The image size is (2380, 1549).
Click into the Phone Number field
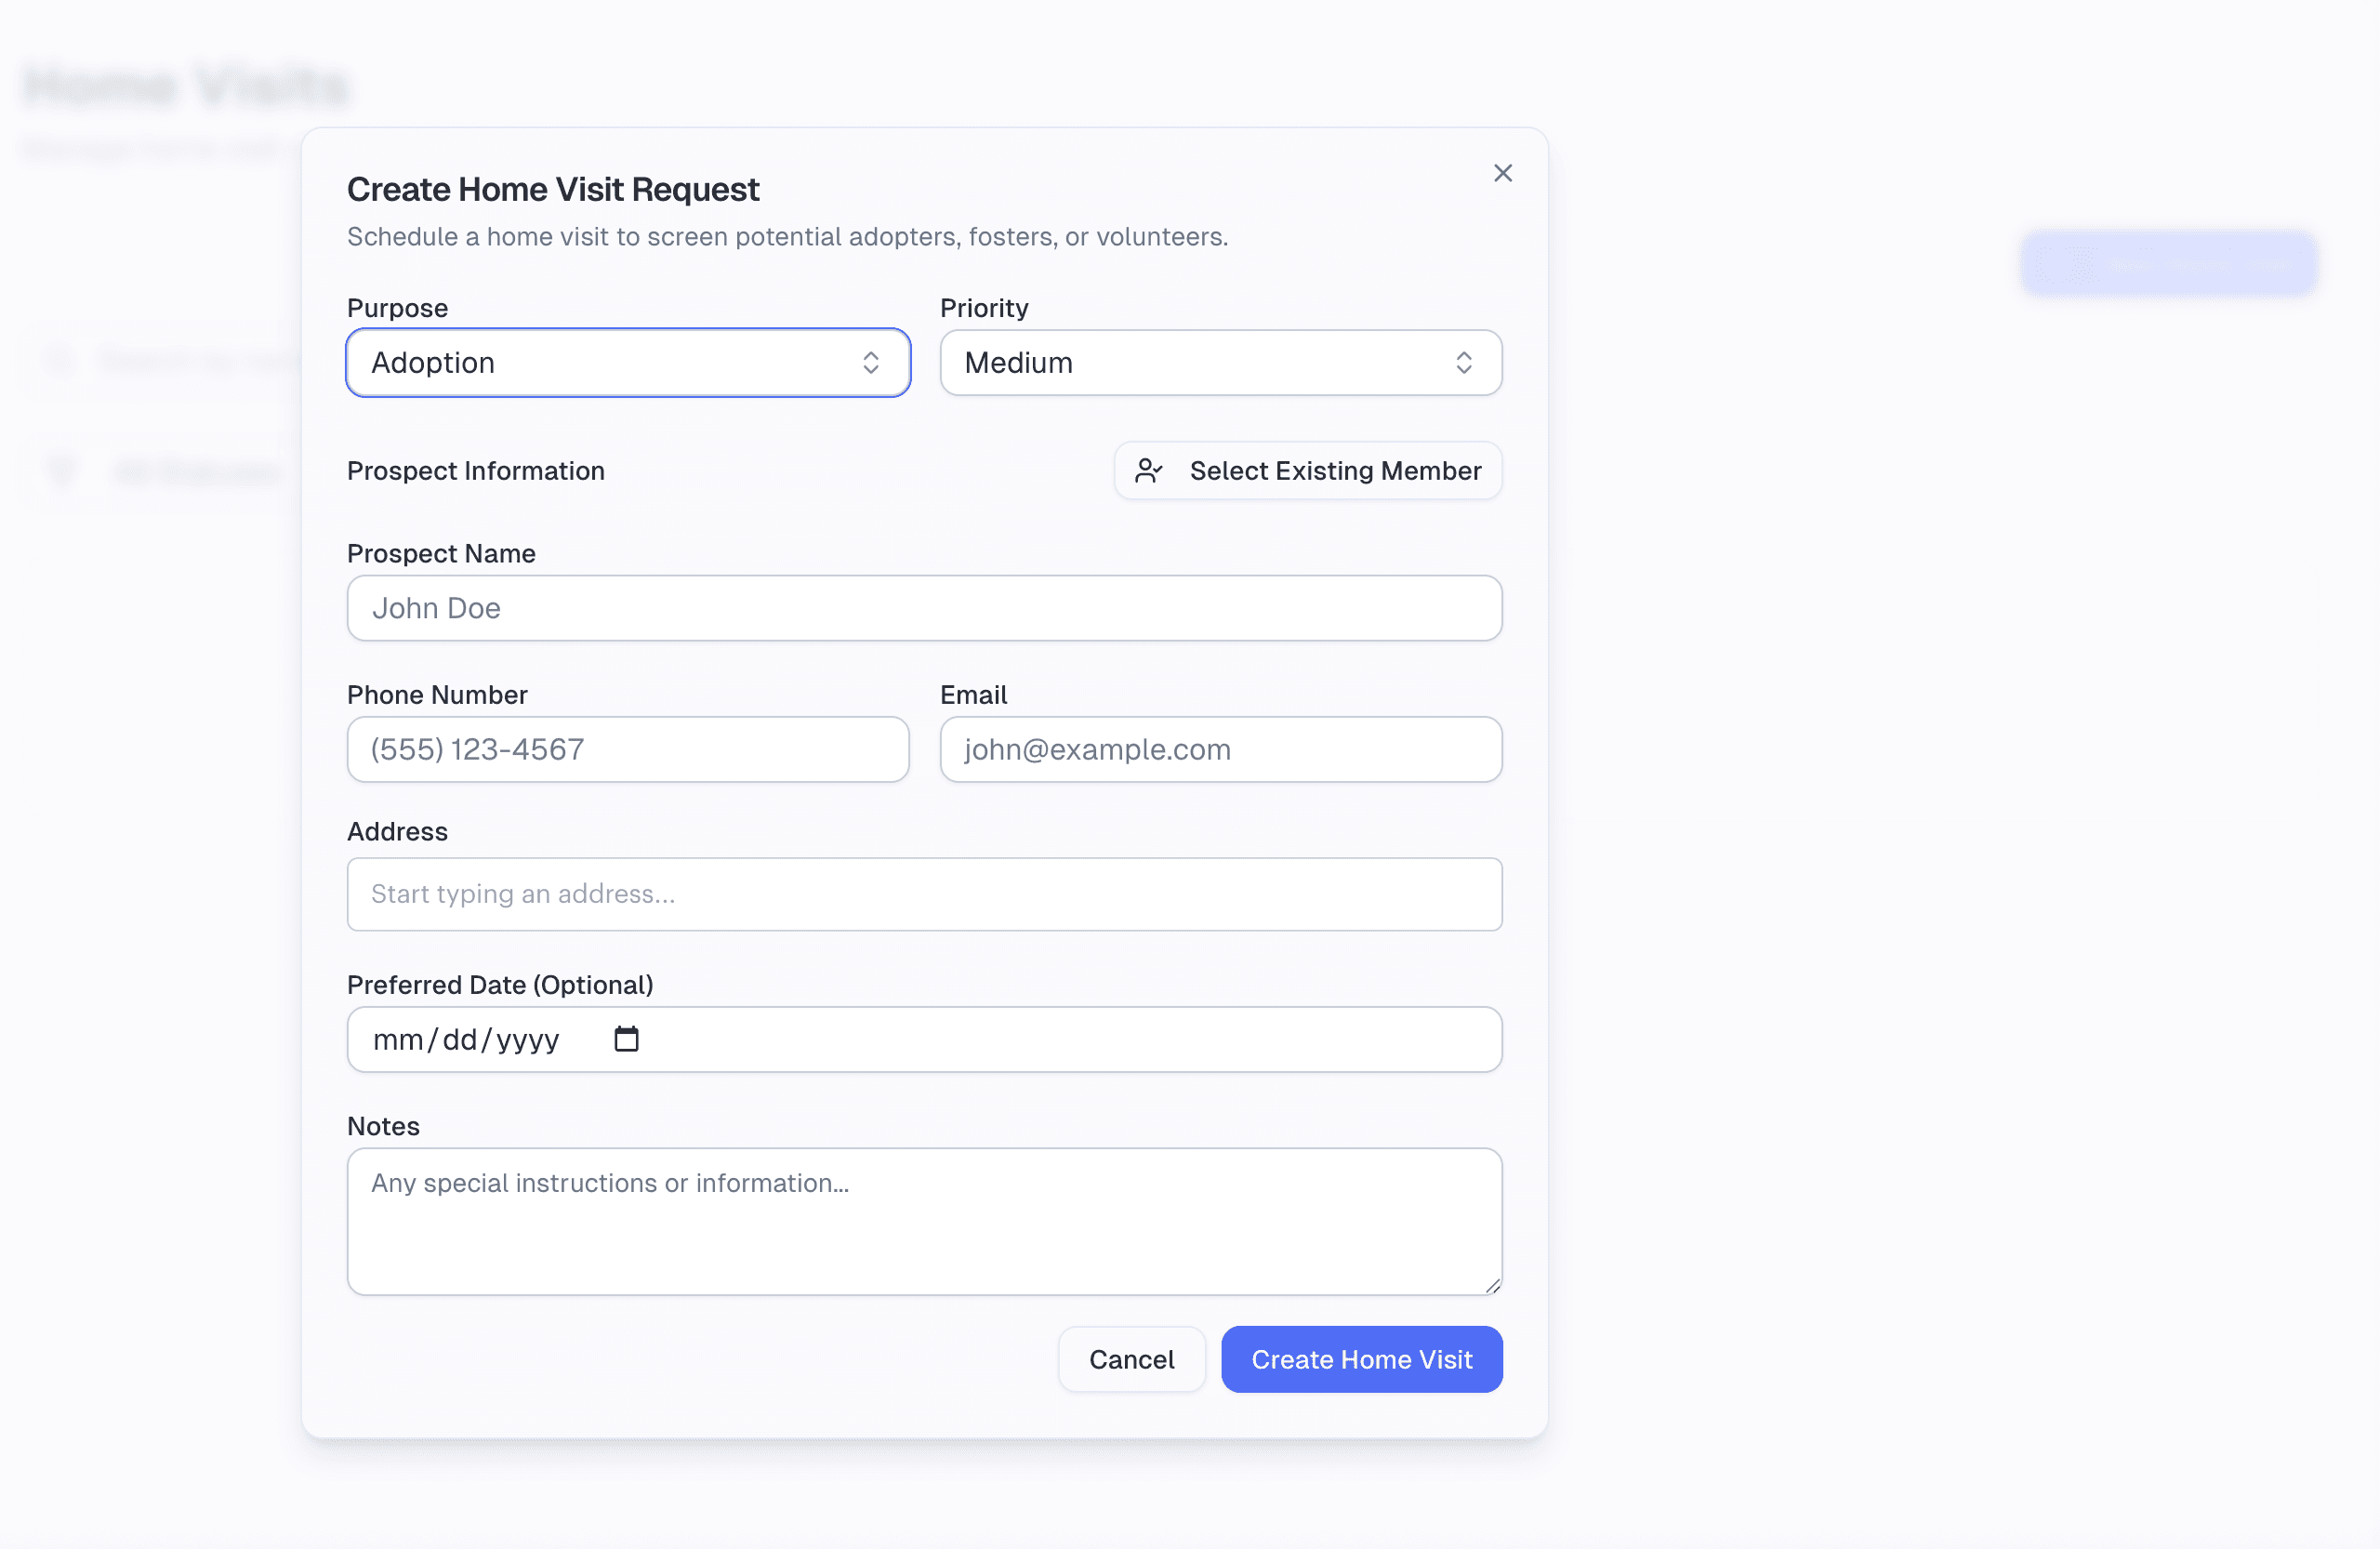click(627, 749)
